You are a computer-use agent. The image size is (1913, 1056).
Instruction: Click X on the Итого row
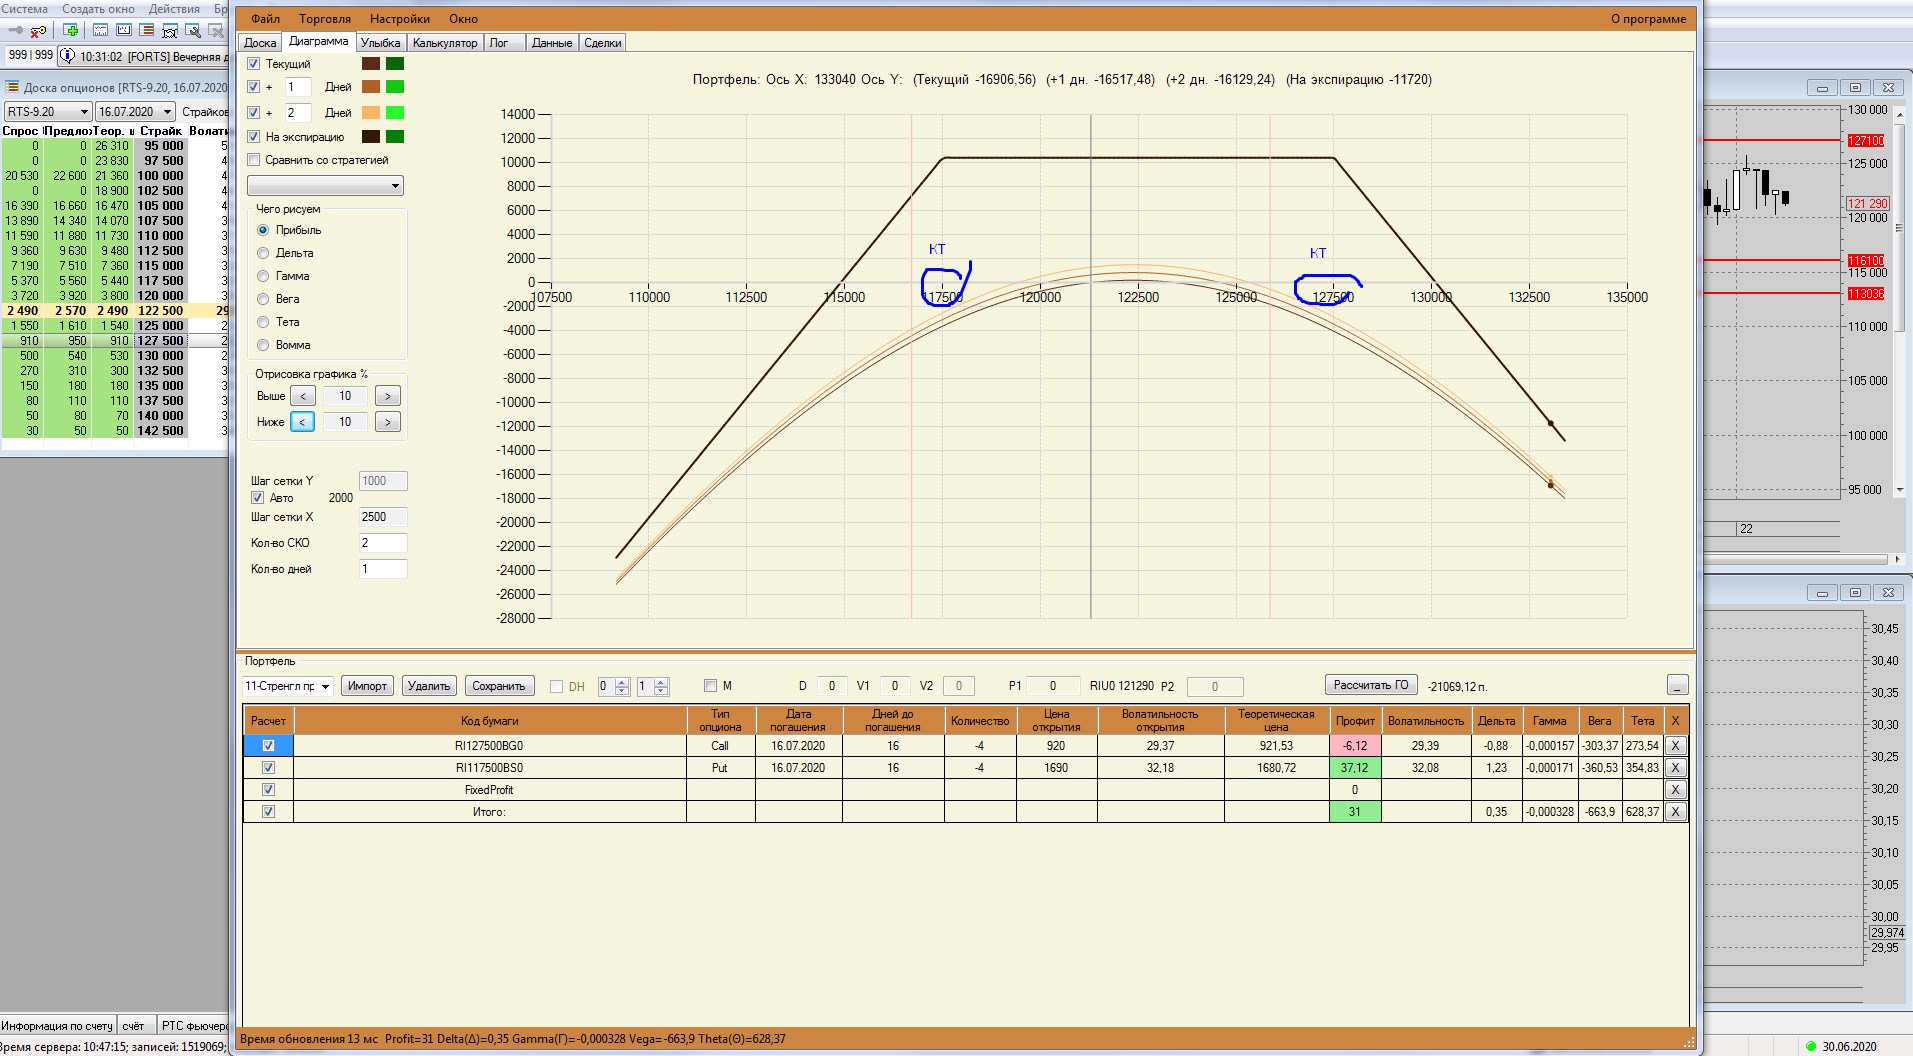coord(1676,812)
